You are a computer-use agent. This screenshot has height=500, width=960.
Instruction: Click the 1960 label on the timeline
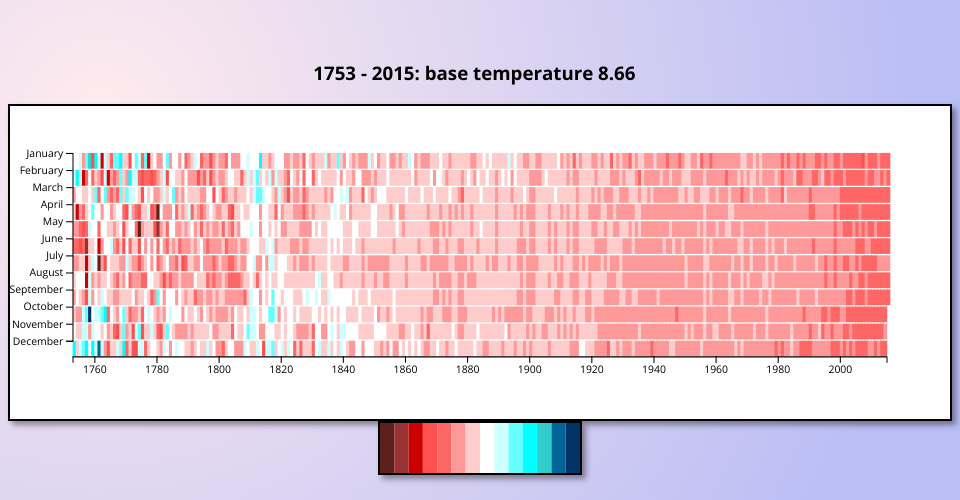716,369
